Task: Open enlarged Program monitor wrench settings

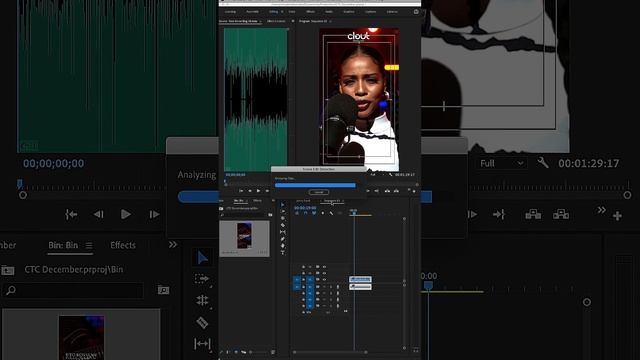Action: click(542, 163)
